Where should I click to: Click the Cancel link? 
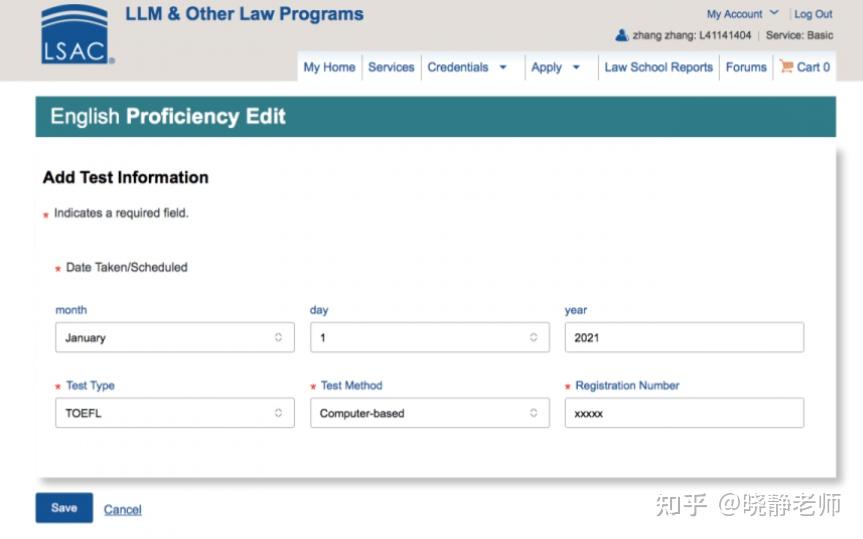coord(122,510)
